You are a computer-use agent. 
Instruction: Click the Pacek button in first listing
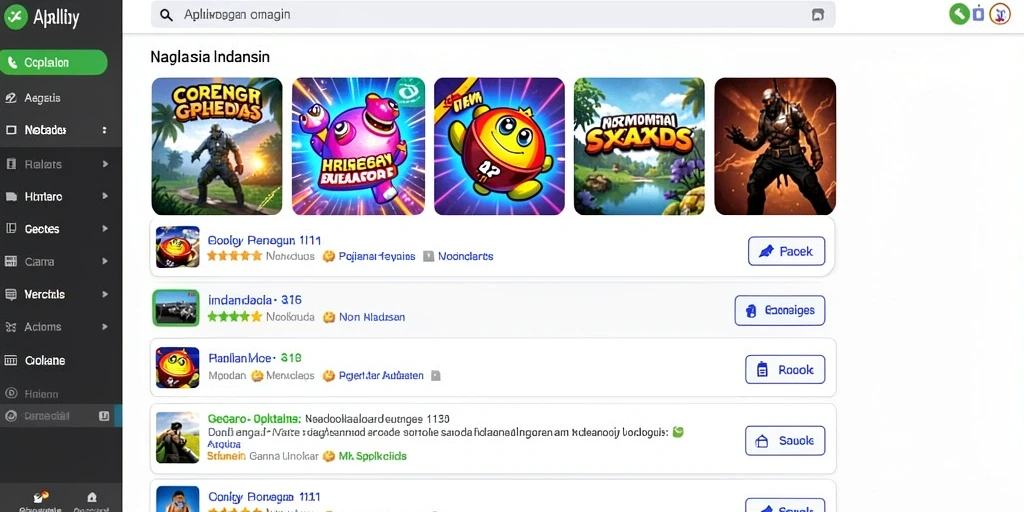[786, 251]
